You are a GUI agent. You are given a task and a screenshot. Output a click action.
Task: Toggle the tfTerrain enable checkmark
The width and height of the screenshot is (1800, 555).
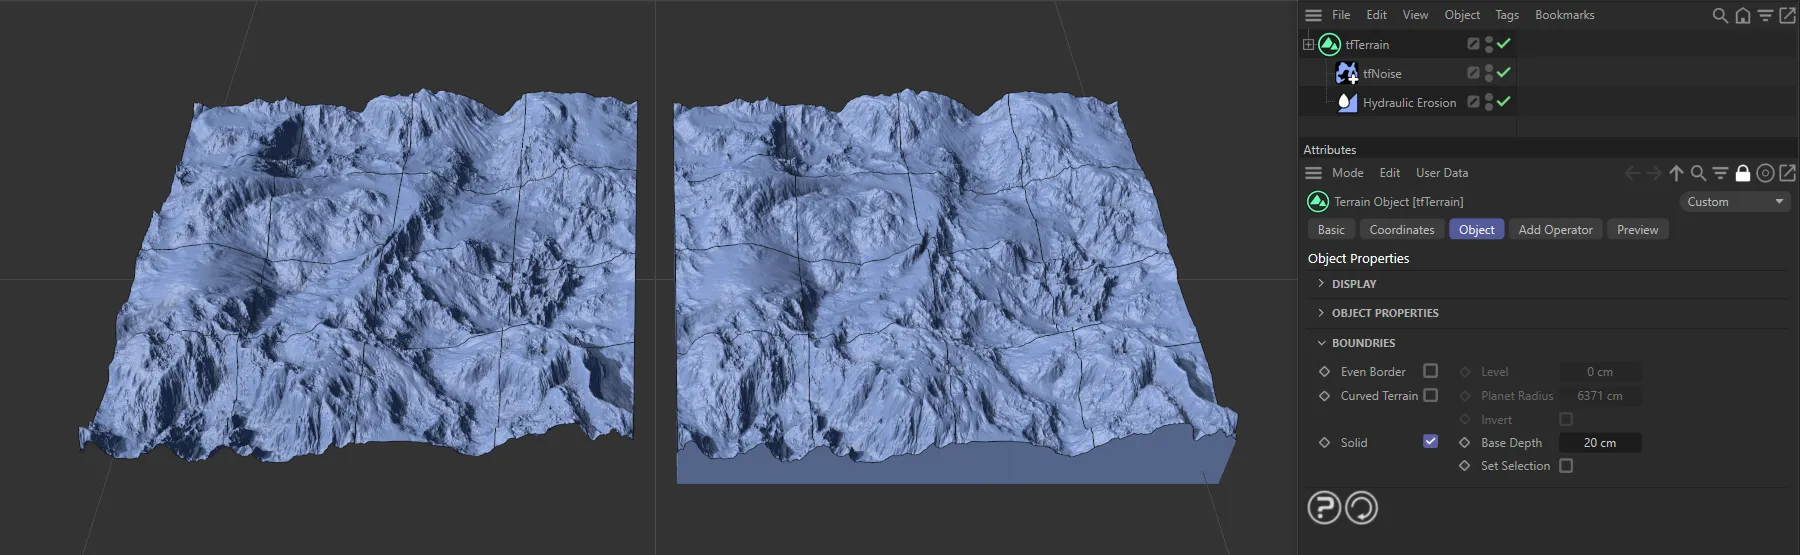(x=1503, y=43)
